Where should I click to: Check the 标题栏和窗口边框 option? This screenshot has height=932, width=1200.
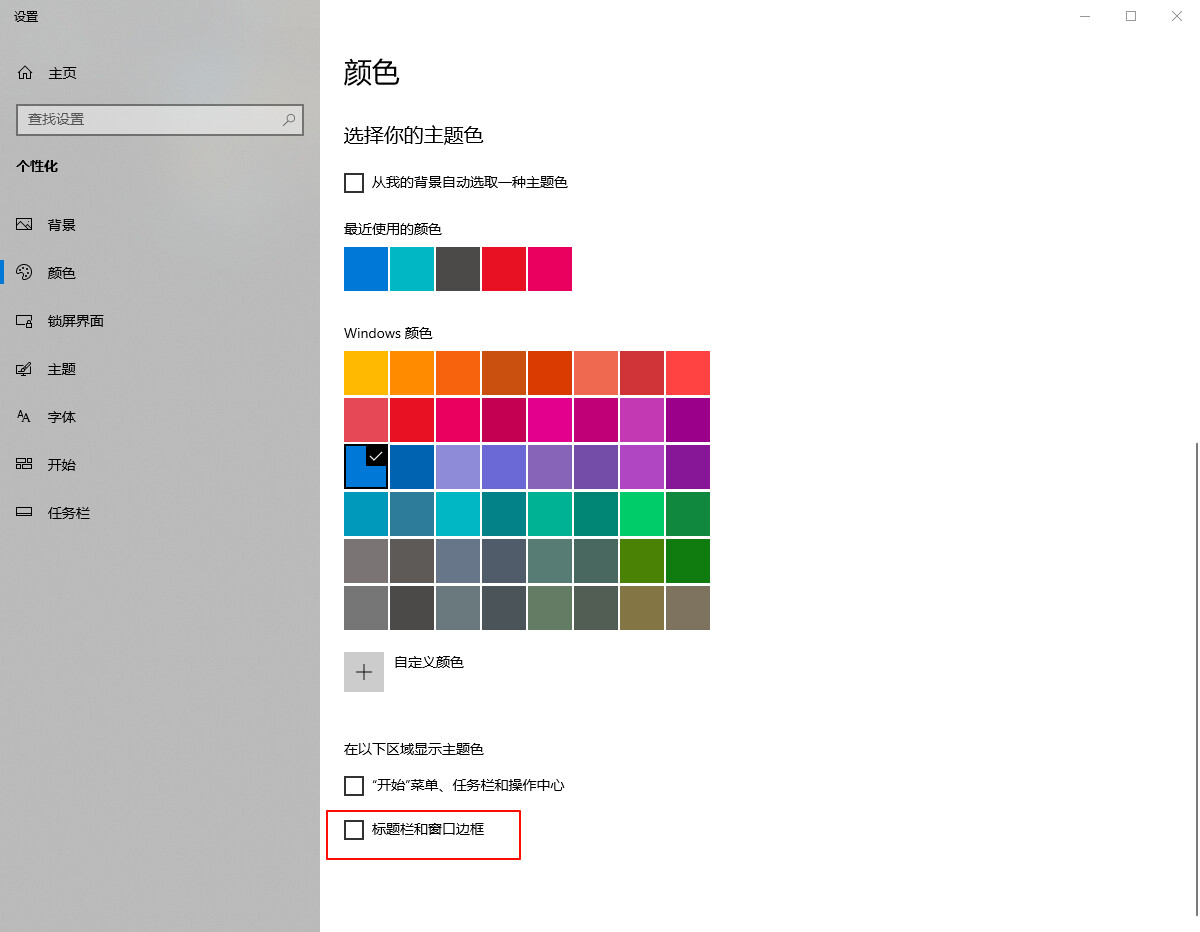tap(354, 830)
